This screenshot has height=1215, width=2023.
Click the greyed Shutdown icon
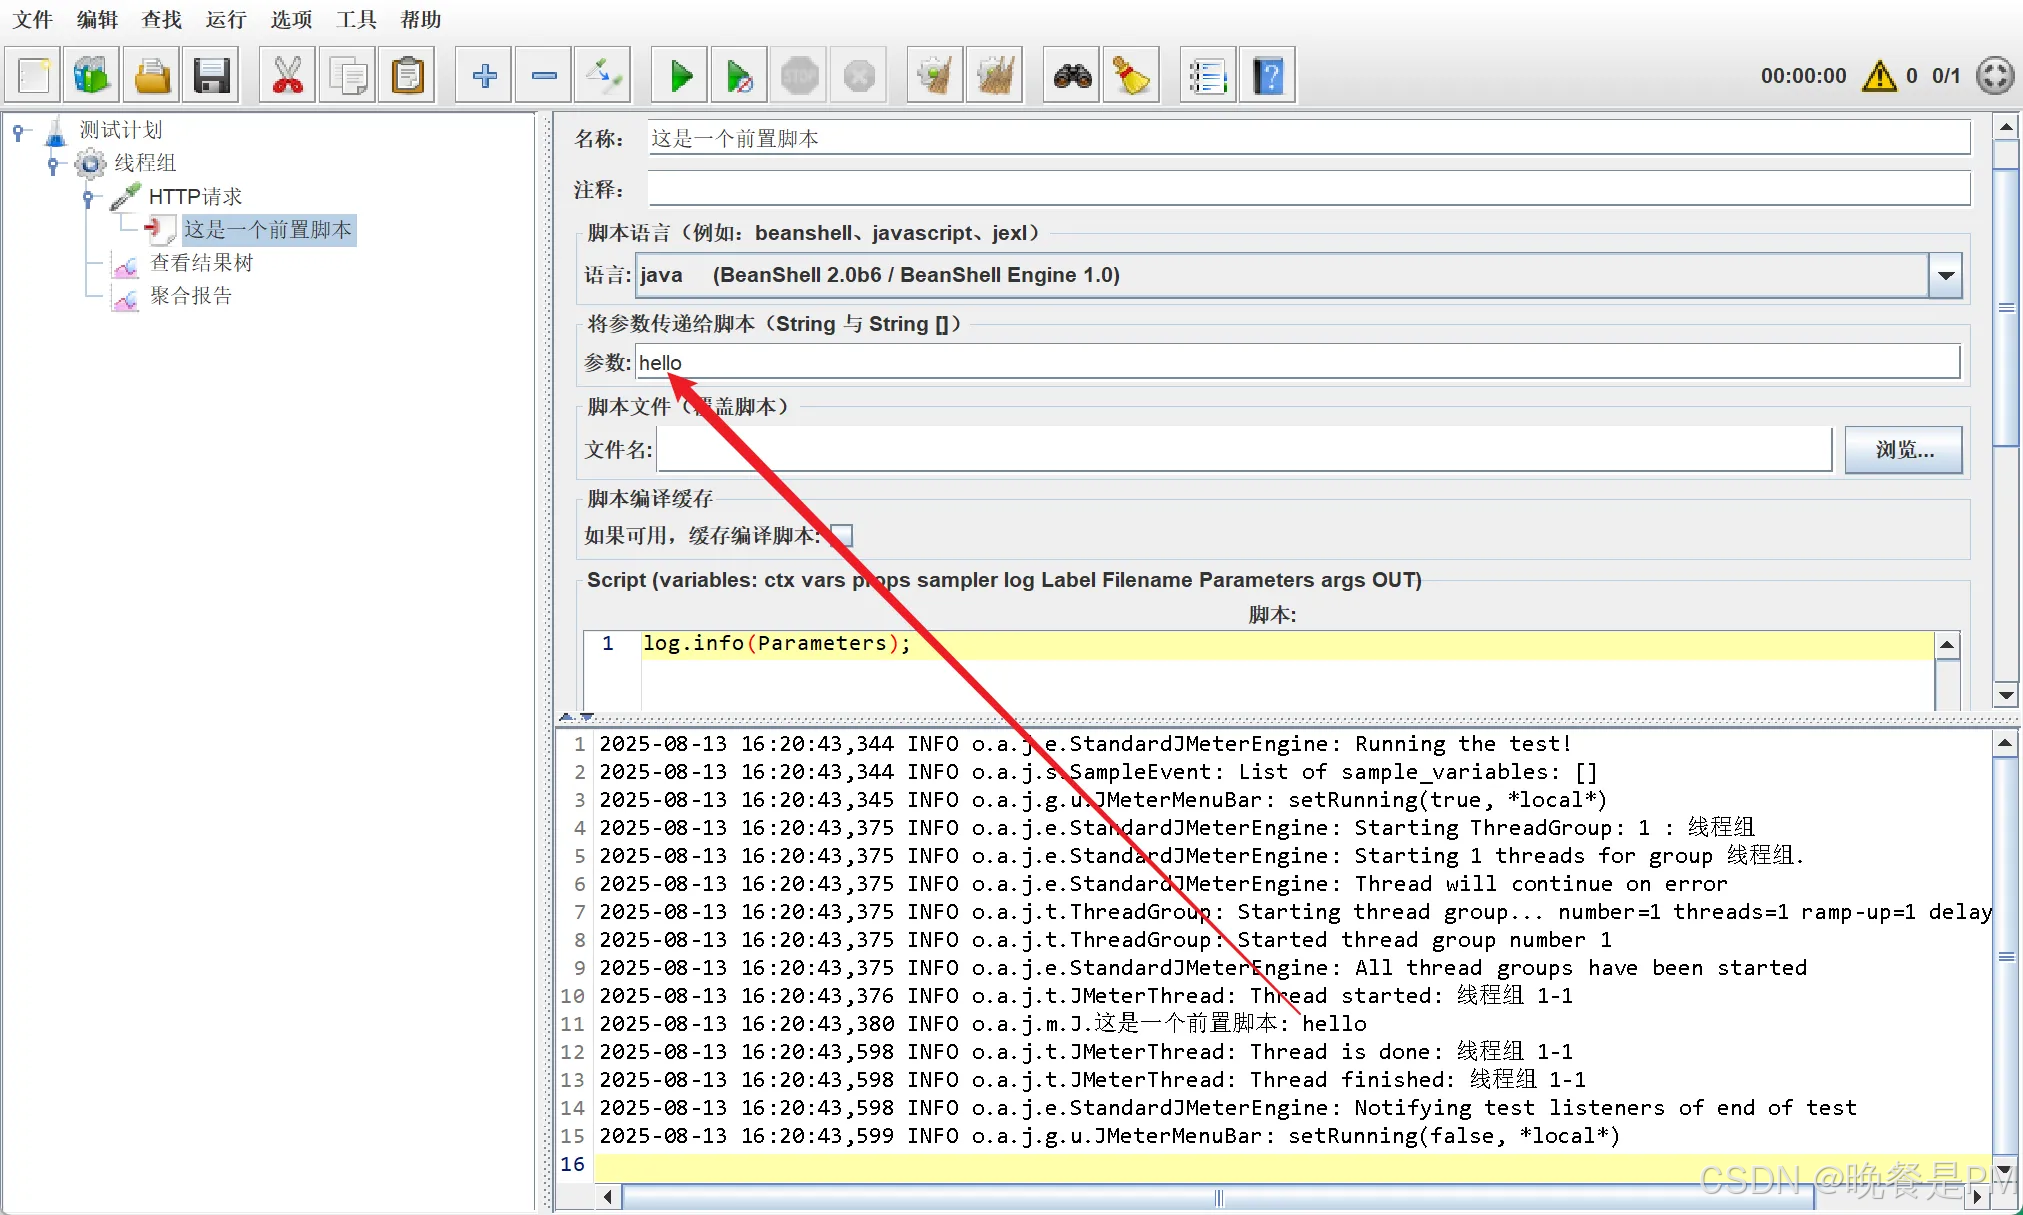(859, 75)
